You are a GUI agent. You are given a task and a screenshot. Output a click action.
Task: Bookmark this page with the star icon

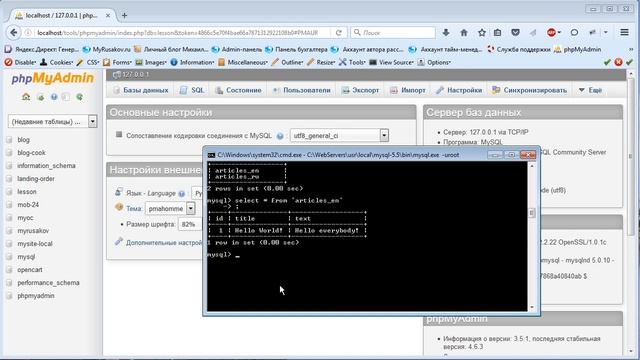click(x=482, y=33)
